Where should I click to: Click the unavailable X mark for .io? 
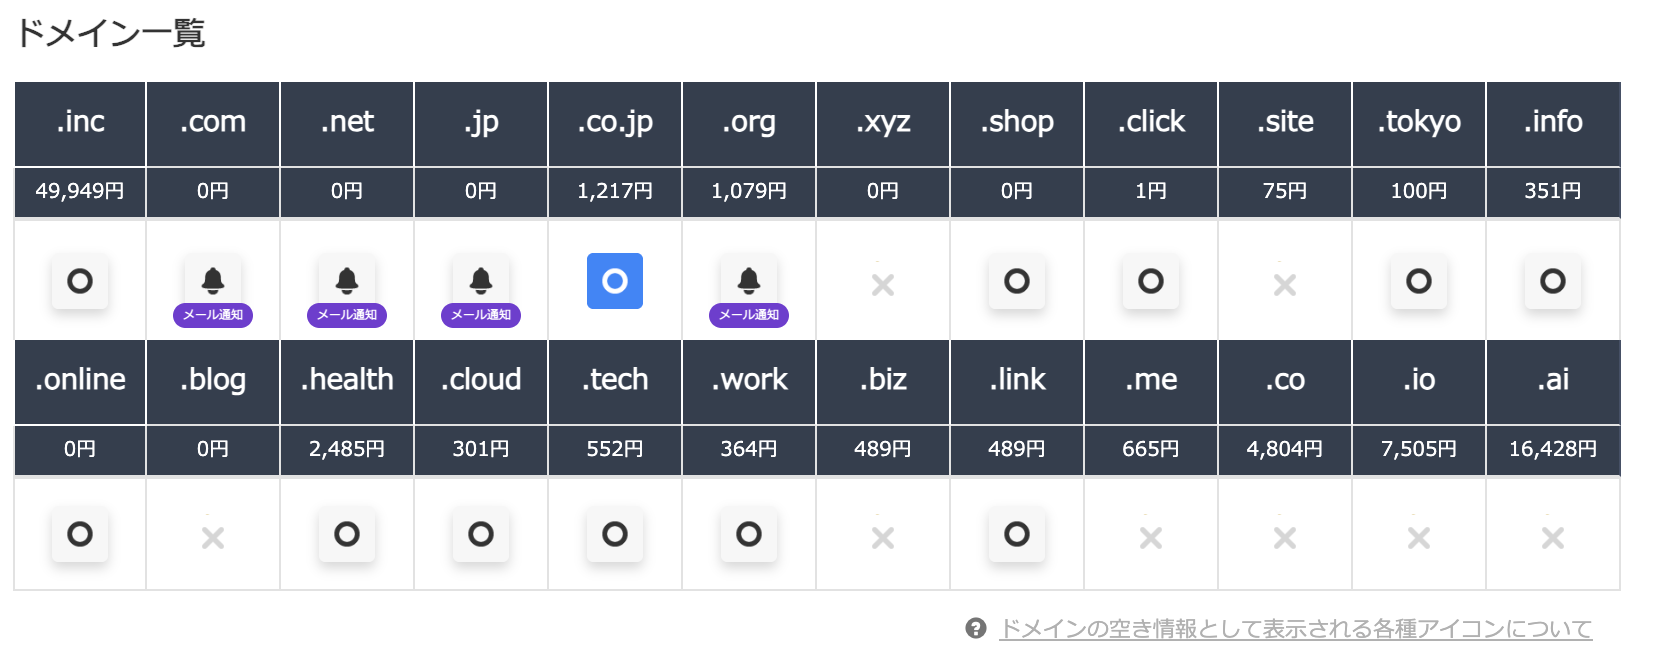[1419, 538]
